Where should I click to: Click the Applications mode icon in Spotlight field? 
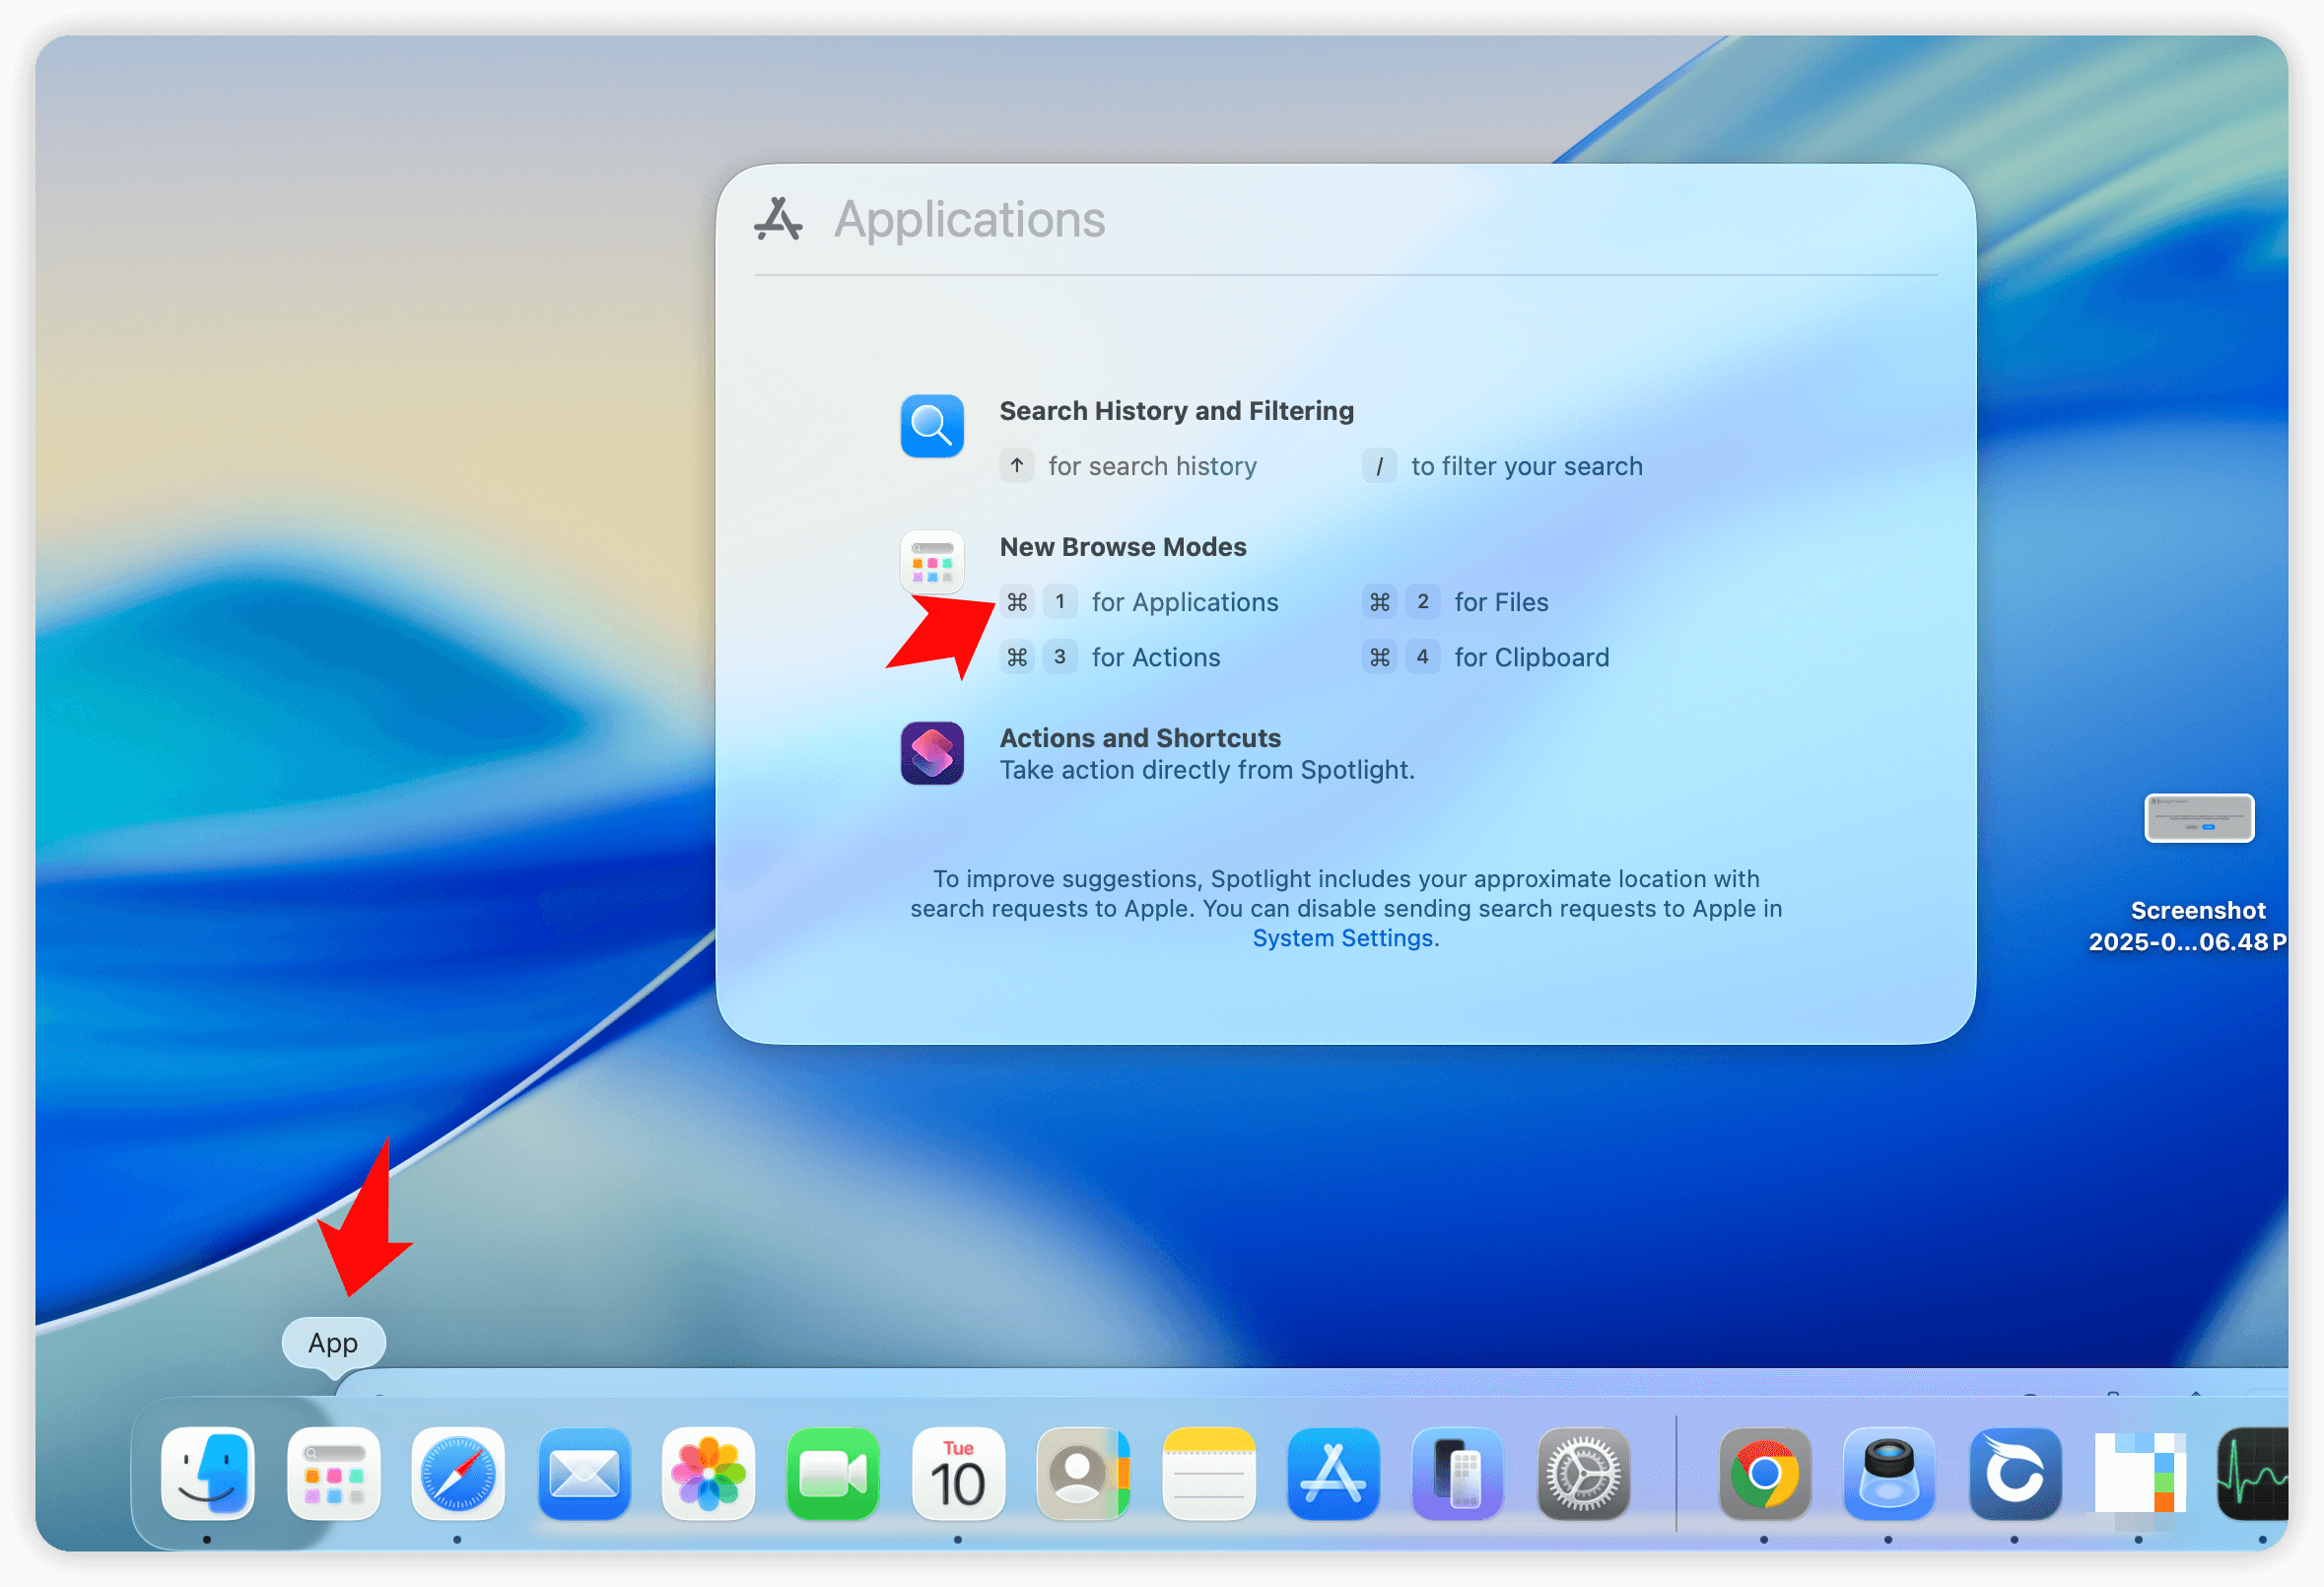tap(778, 219)
